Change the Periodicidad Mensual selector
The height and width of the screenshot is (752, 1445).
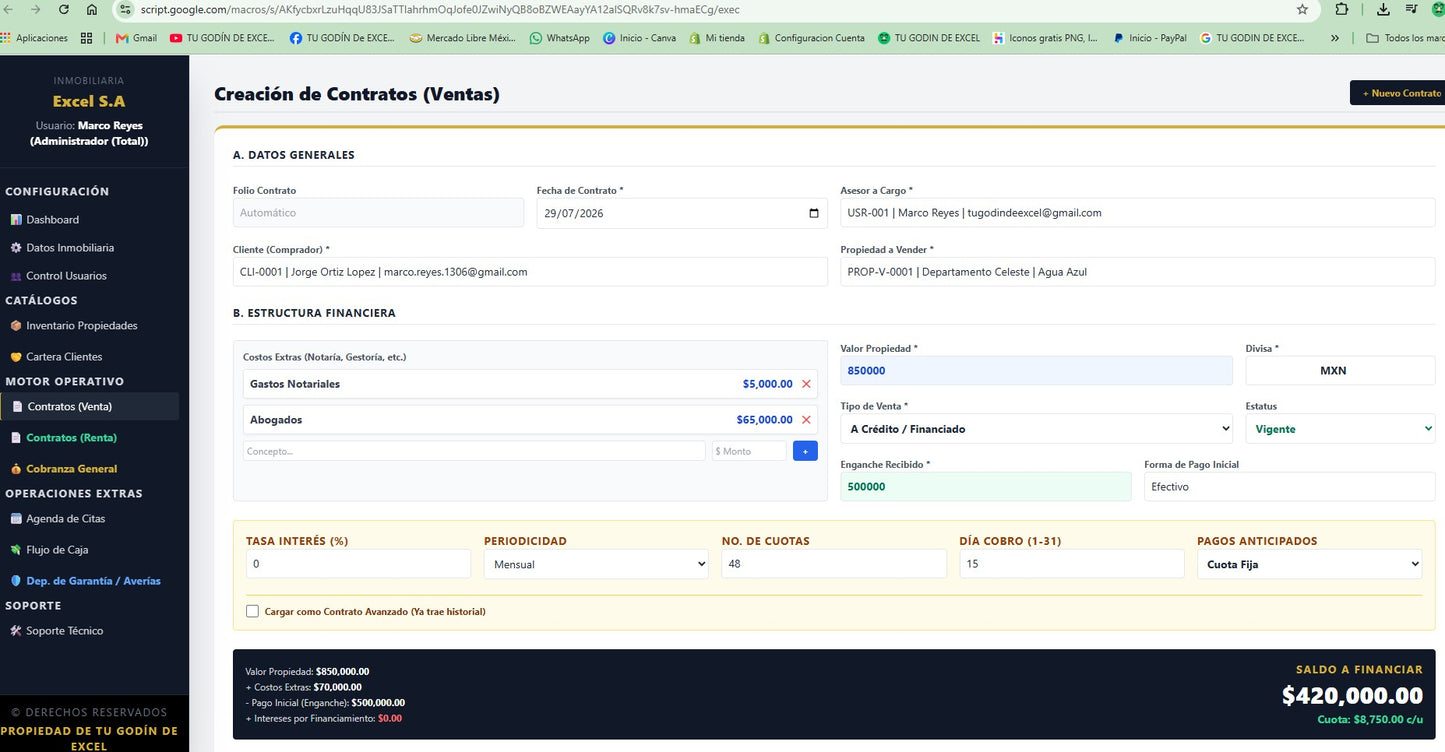596,564
